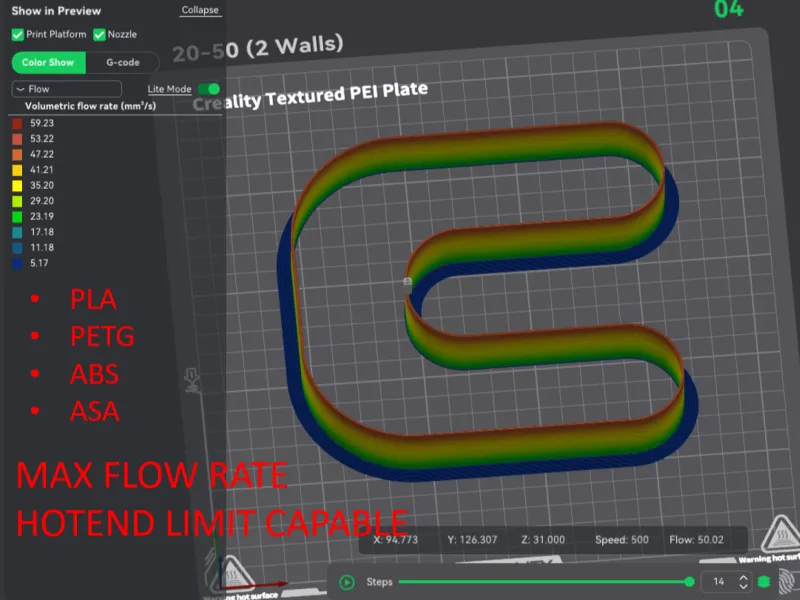800x600 pixels.
Task: Decrease step value with down arrow
Action: coord(743,587)
